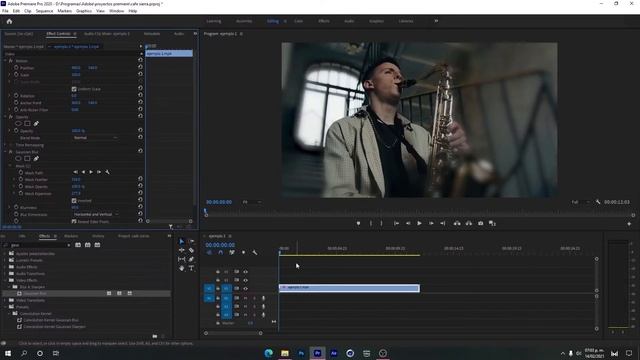
Task: Click the effects search input field
Action: coord(38,245)
